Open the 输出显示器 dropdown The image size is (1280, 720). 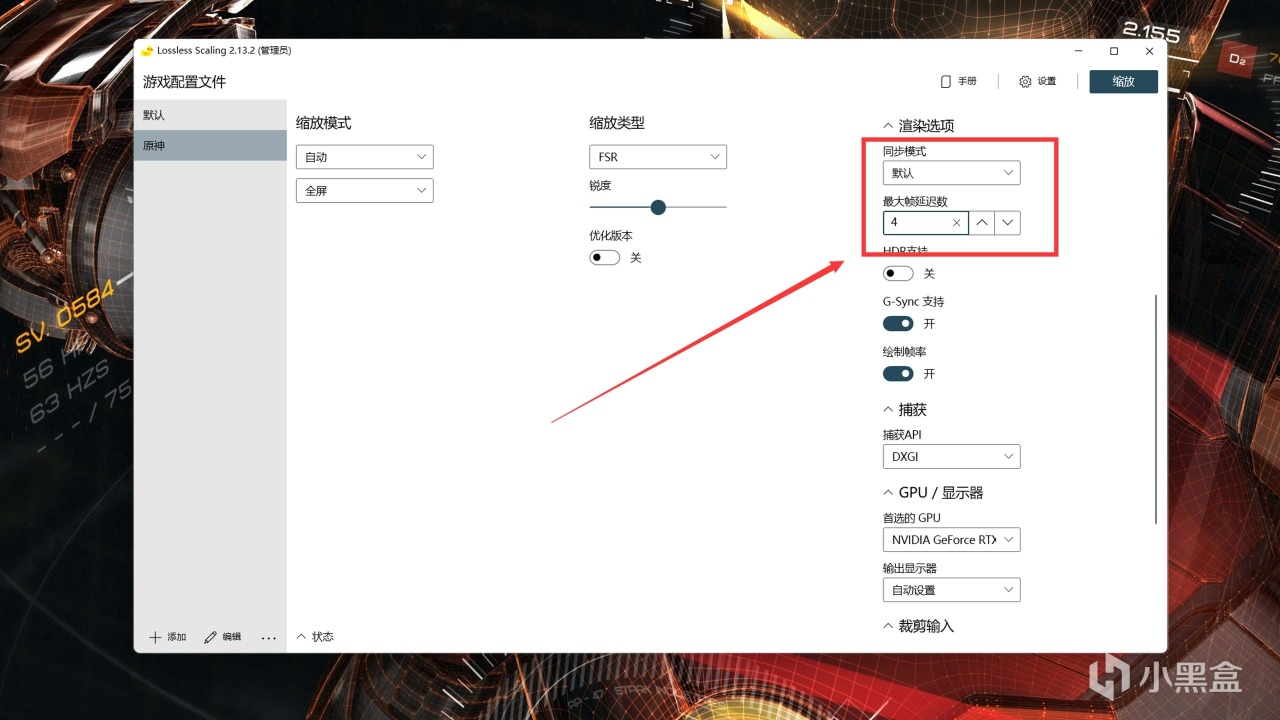coord(951,590)
